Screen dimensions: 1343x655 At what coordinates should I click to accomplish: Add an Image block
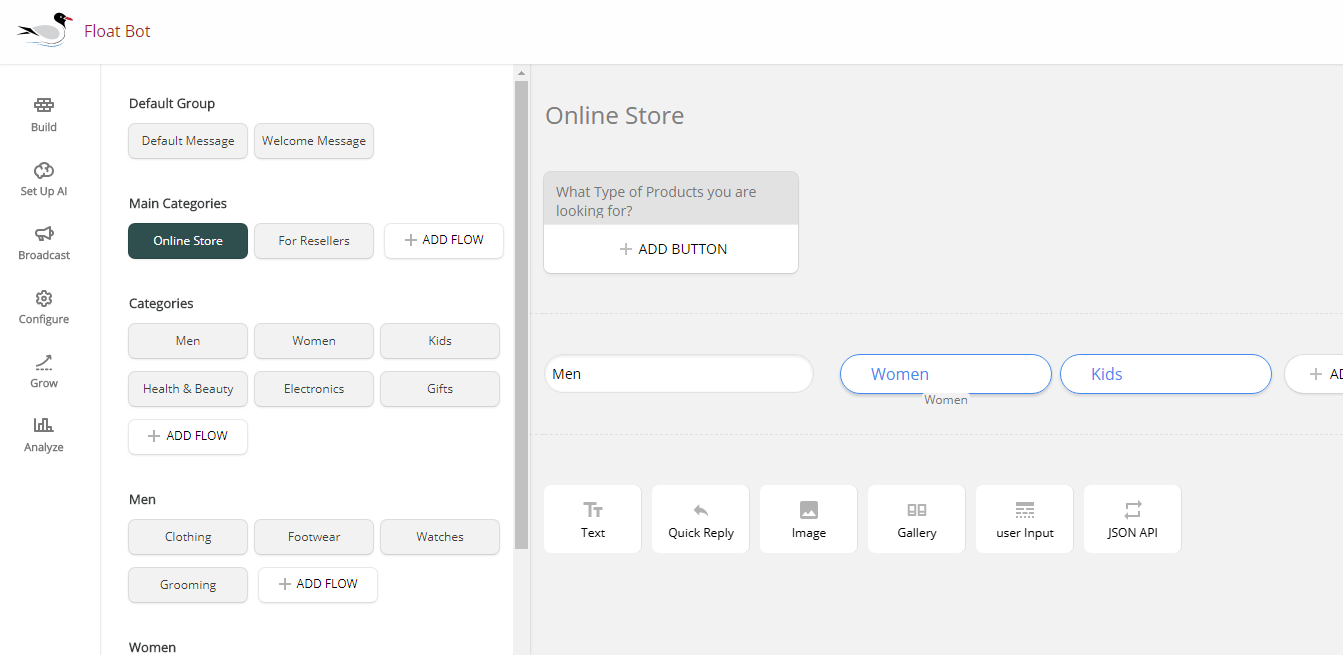(x=809, y=519)
